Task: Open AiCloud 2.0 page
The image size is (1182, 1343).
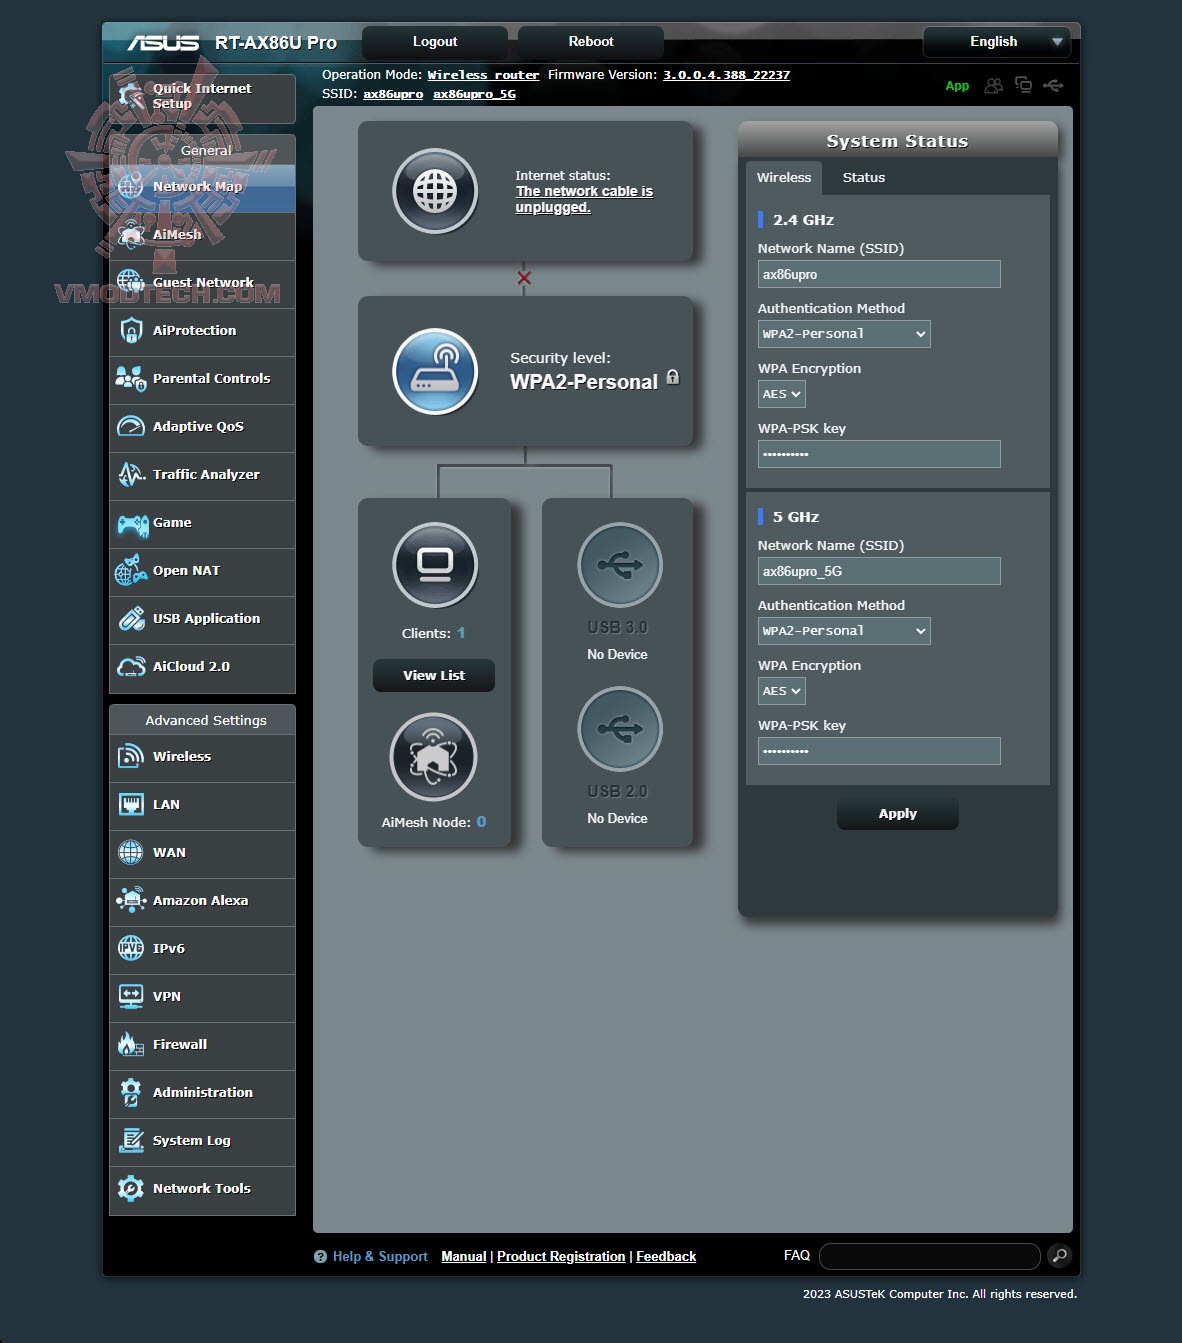Action: tap(202, 667)
